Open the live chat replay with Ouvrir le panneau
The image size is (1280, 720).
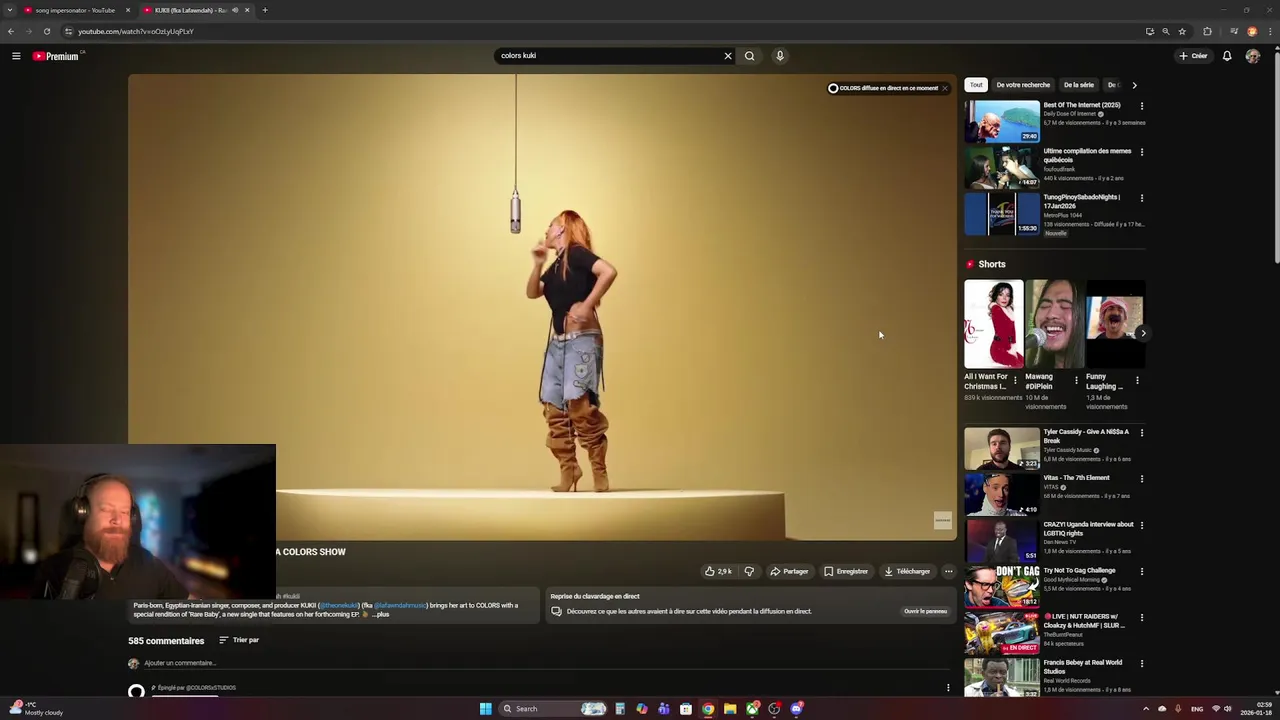(x=925, y=611)
